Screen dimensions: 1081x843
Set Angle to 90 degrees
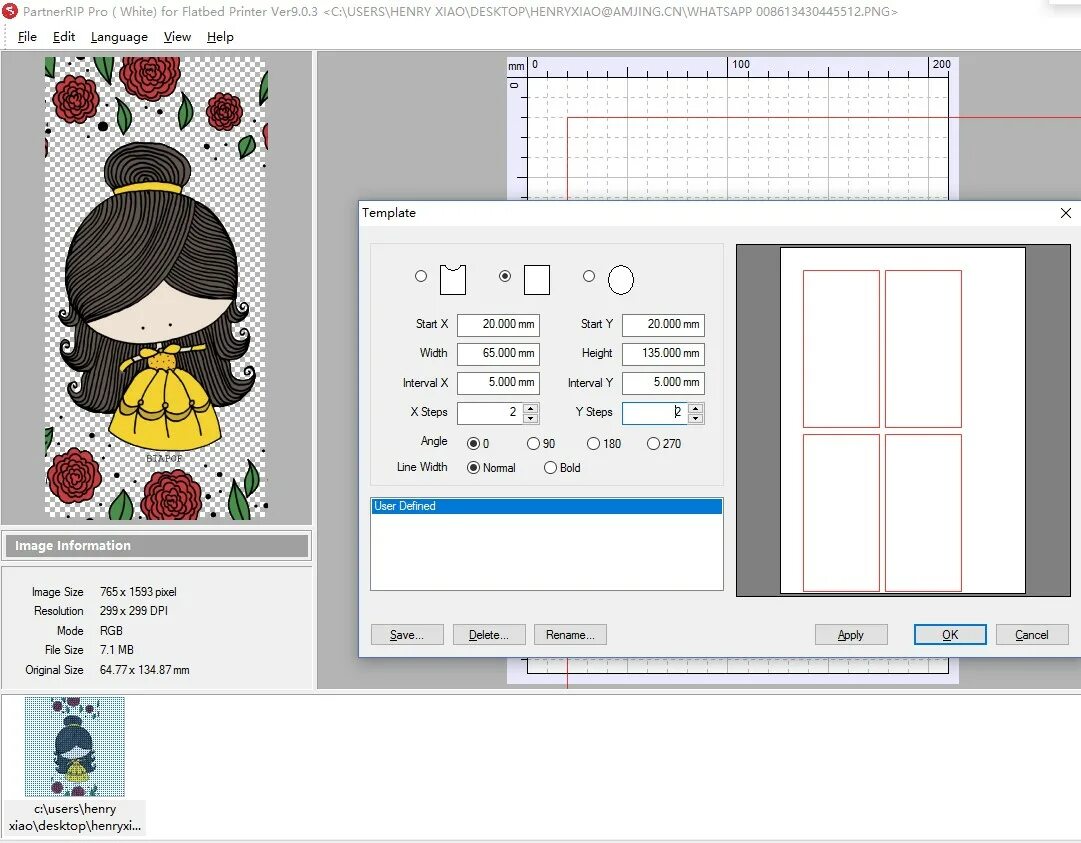(x=533, y=444)
